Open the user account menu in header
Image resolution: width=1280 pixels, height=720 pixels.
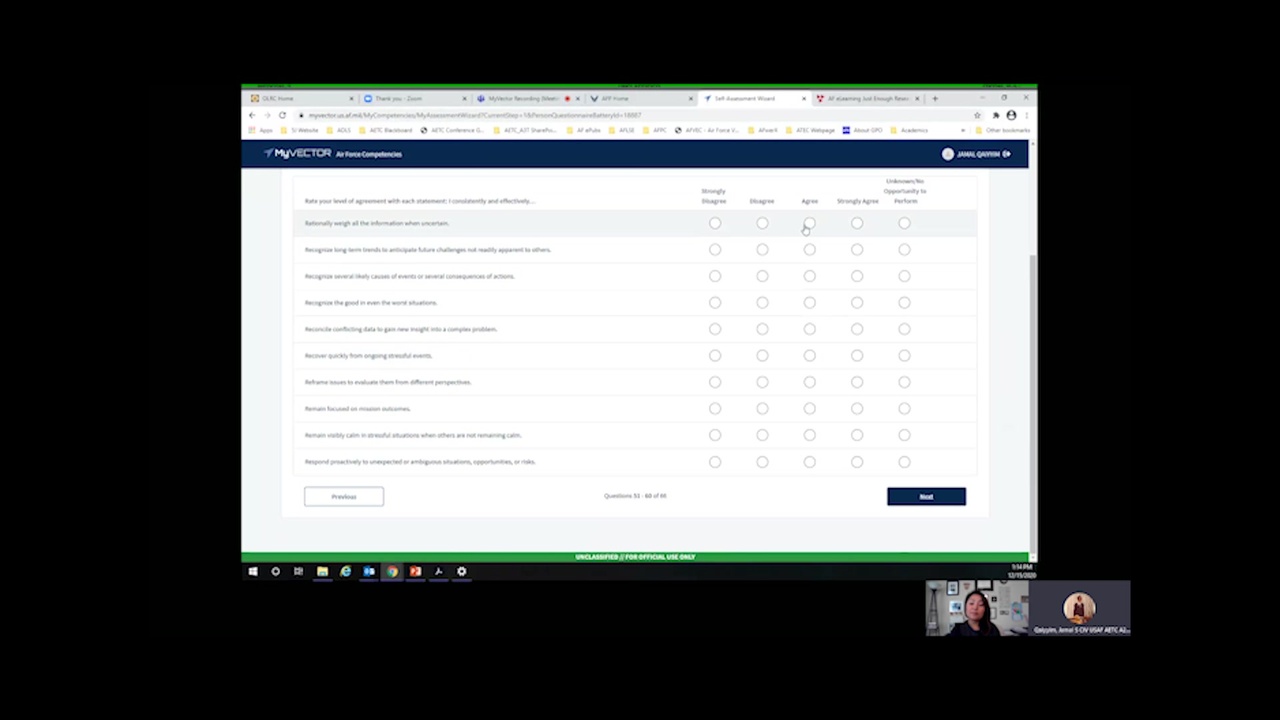[976, 154]
